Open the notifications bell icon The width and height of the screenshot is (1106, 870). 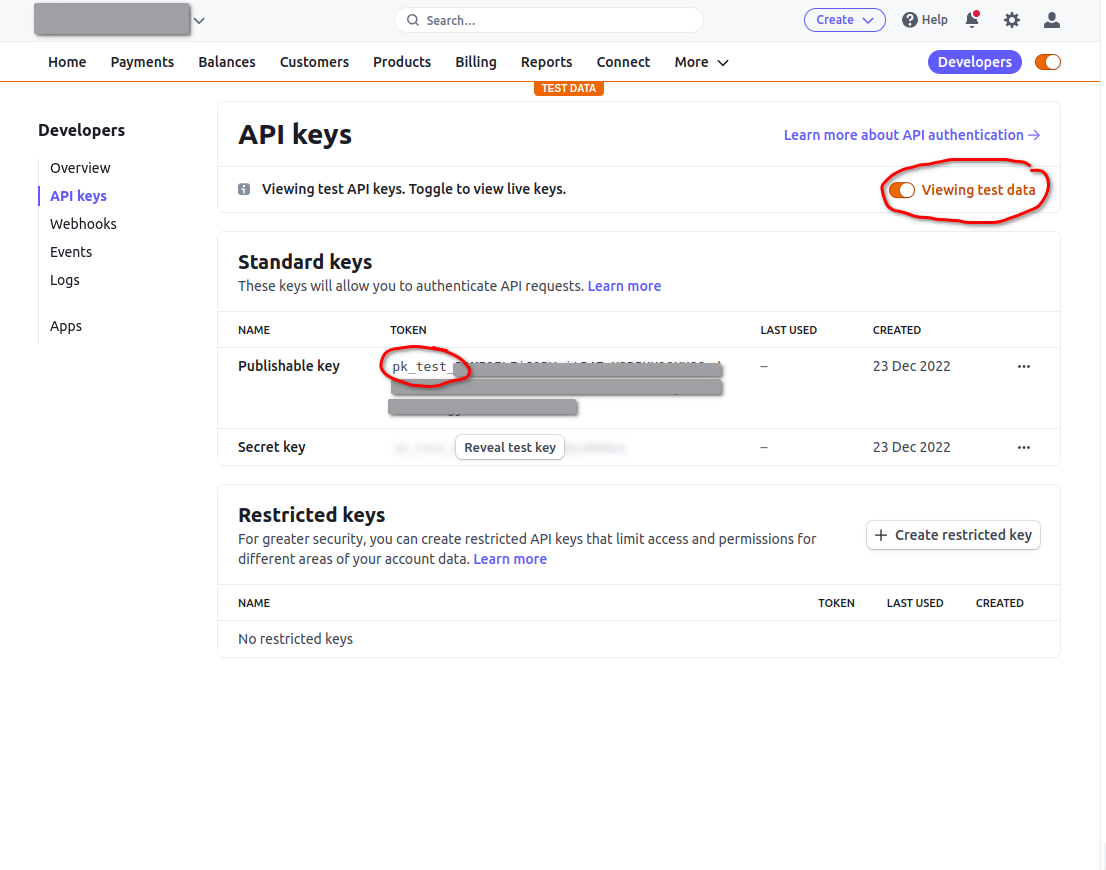pyautogui.click(x=972, y=20)
